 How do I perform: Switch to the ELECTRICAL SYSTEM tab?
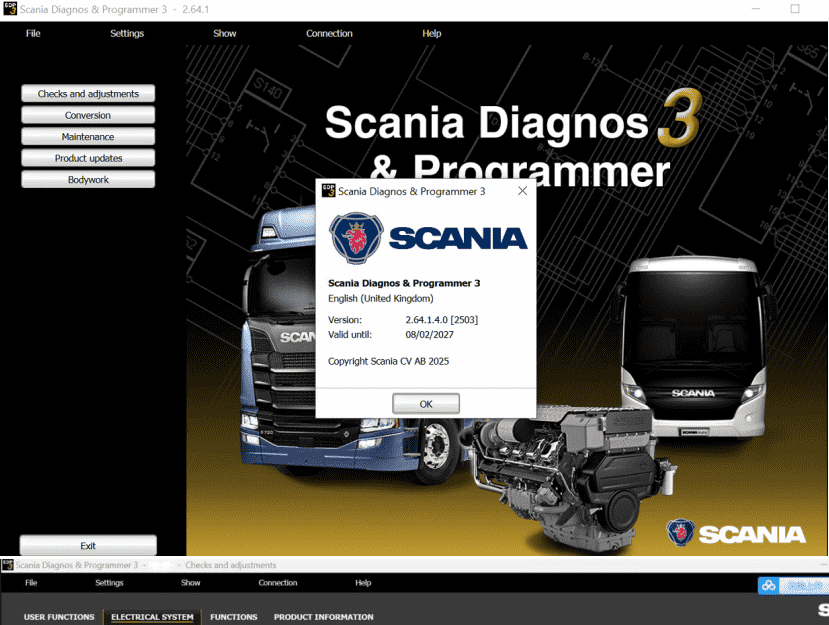(152, 617)
